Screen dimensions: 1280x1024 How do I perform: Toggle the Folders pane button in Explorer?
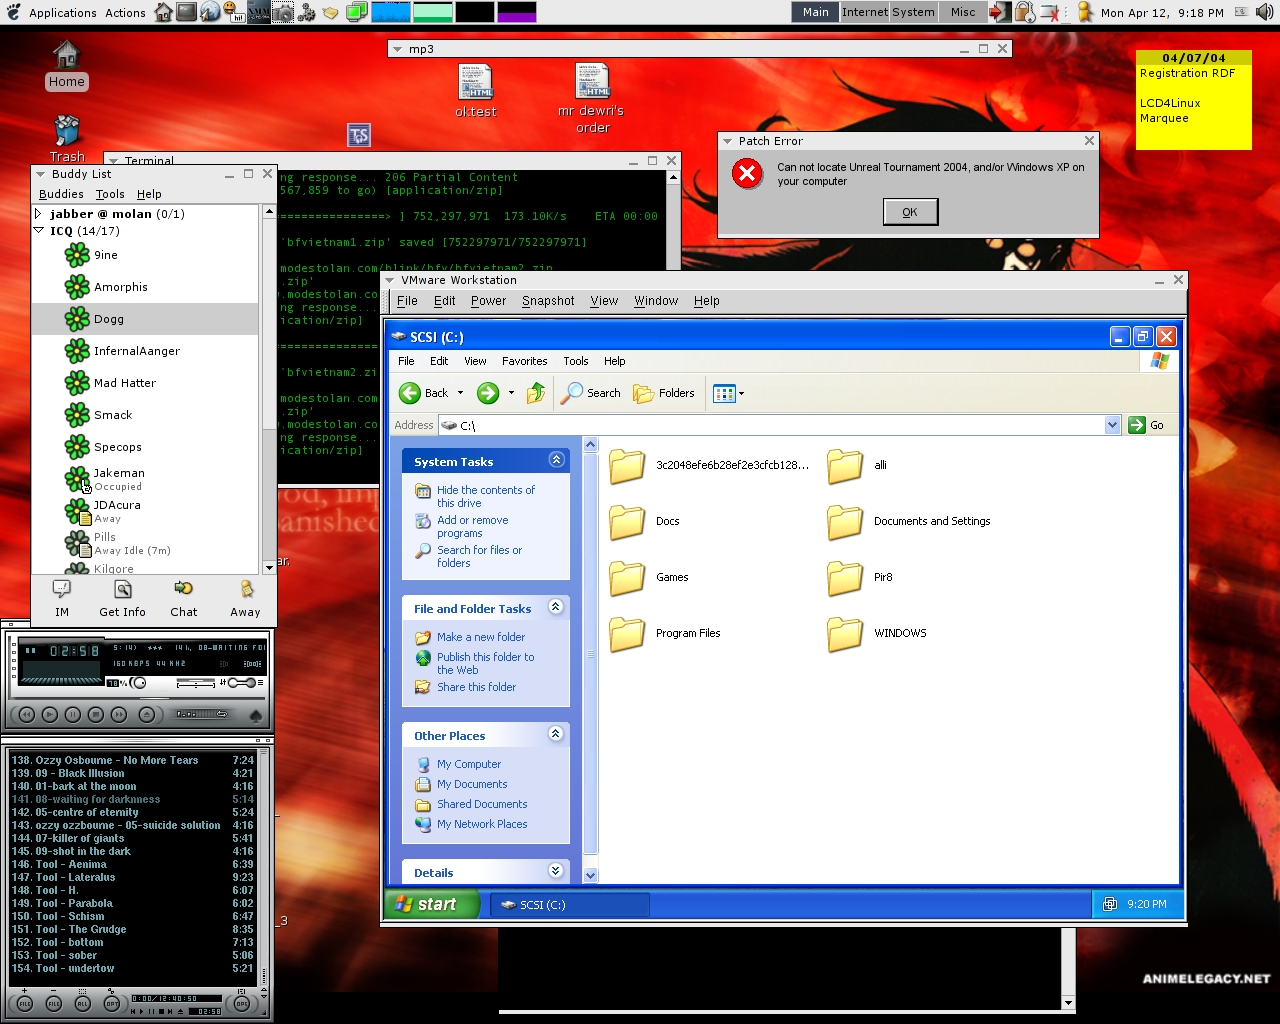pos(664,393)
